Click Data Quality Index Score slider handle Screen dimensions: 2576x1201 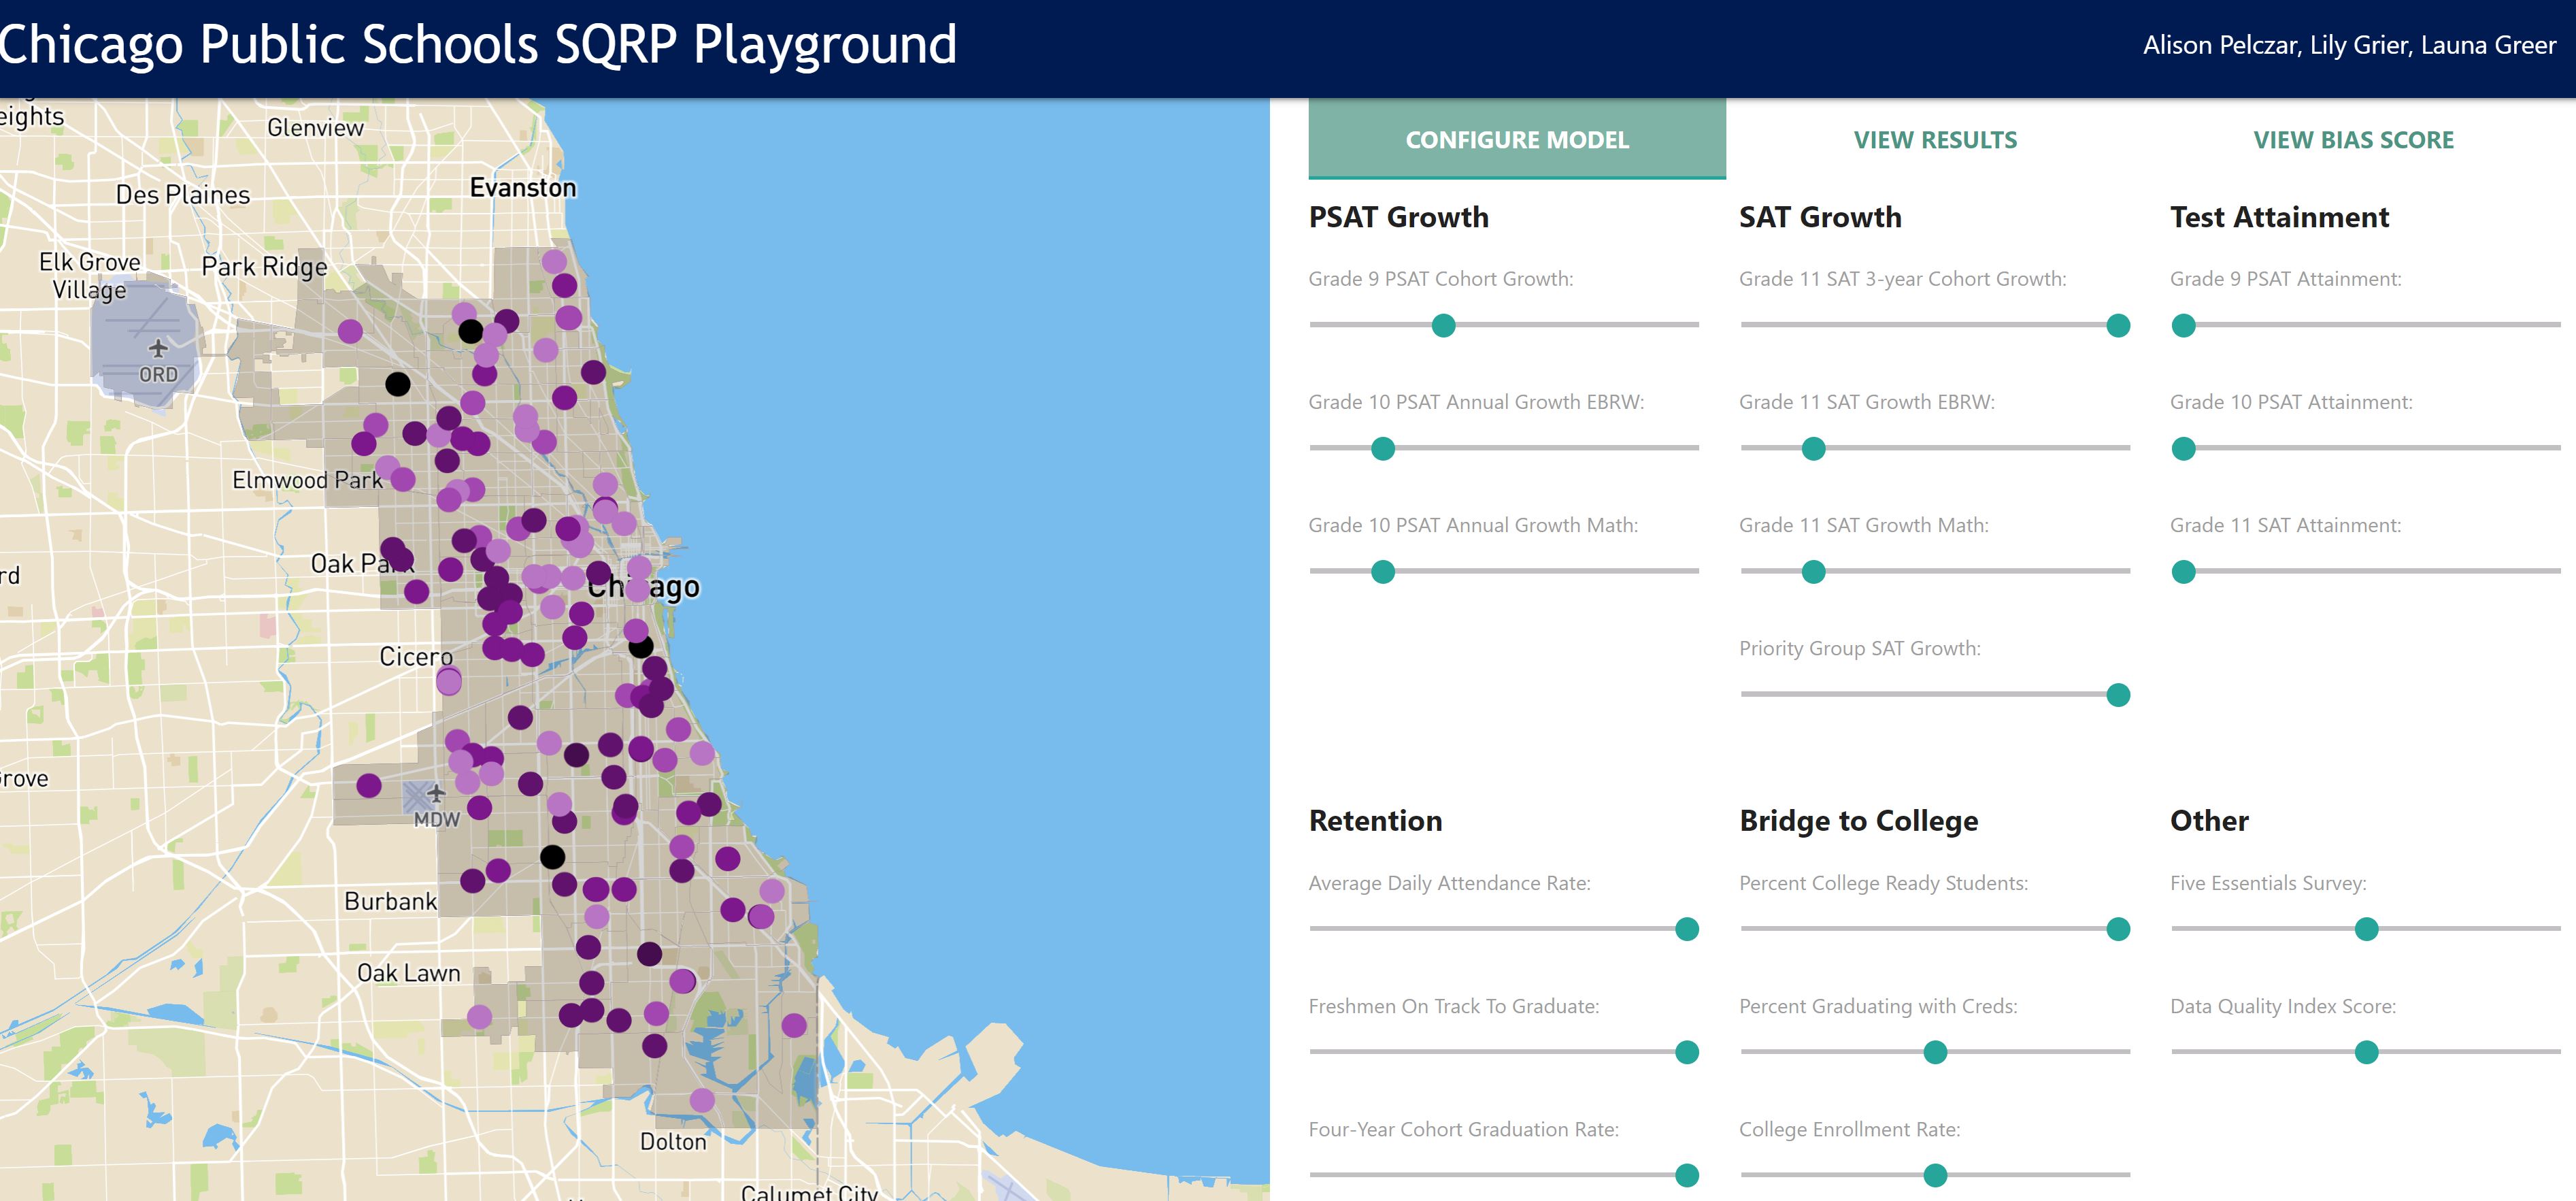coord(2366,1052)
